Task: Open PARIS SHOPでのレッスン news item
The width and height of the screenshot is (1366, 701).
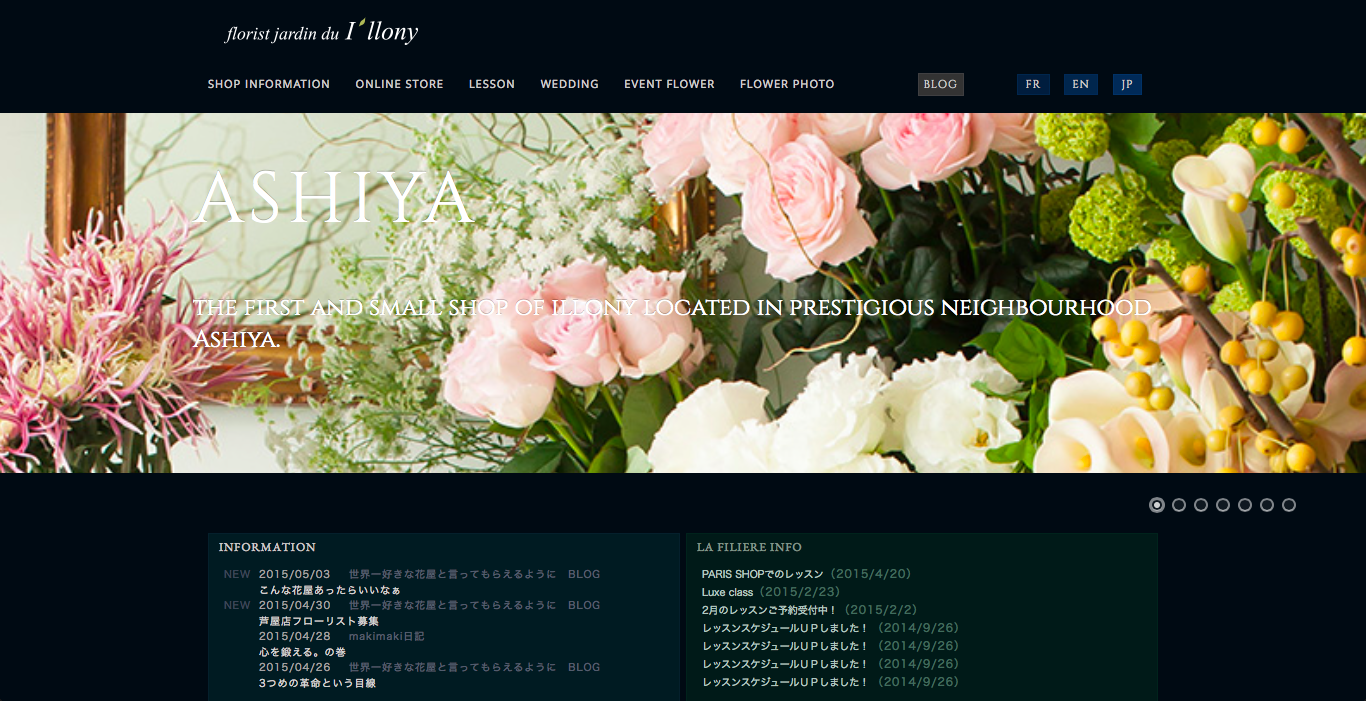Action: pyautogui.click(x=762, y=574)
